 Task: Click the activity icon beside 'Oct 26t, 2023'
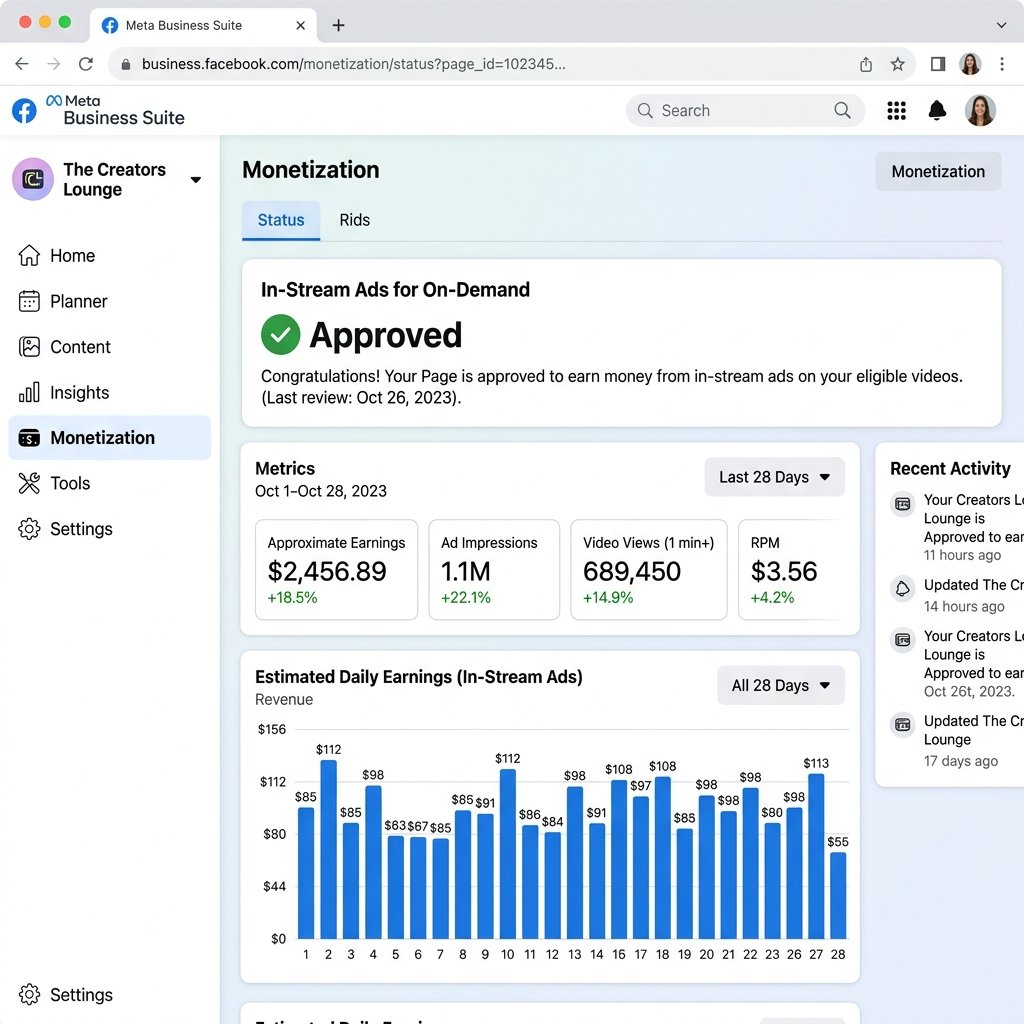(902, 640)
